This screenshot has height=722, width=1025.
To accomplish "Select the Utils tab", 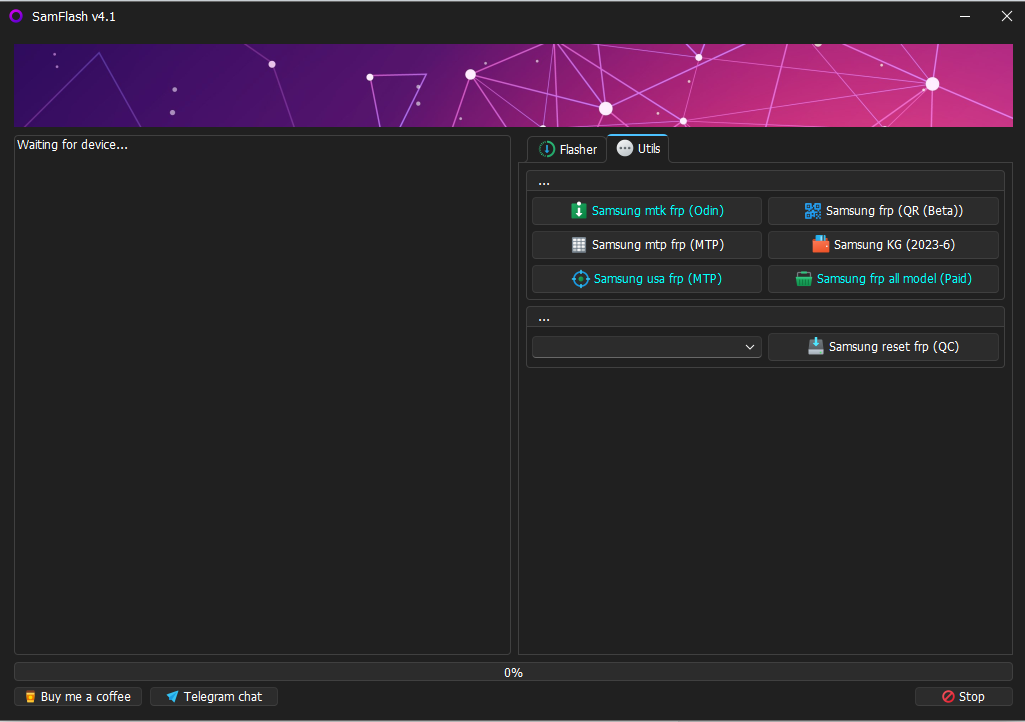I will (638, 148).
